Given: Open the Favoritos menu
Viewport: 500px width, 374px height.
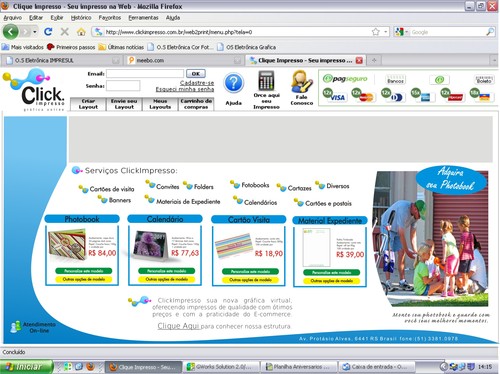Looking at the screenshot, I should click(x=109, y=18).
